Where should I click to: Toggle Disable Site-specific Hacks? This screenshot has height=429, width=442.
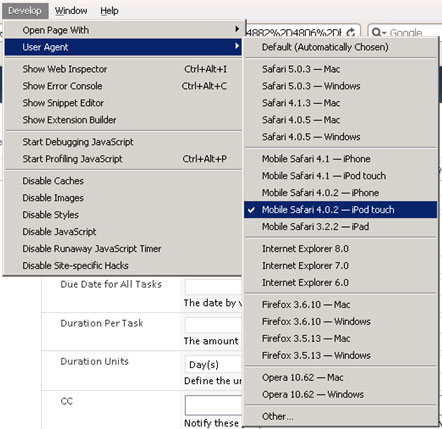point(123,266)
